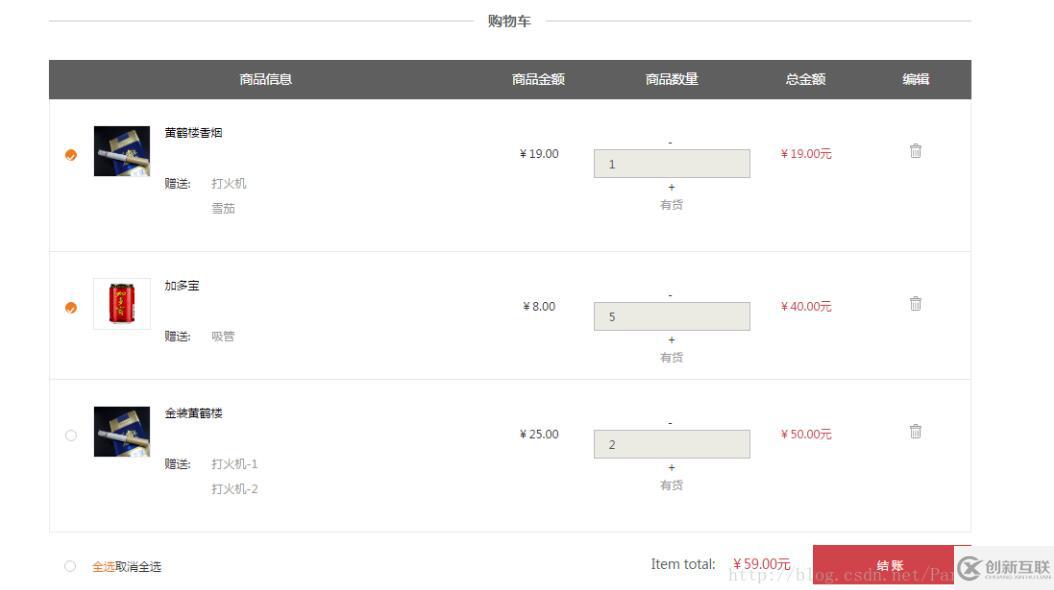Click the 黄鹤楼香烟 quantity input field
Image resolution: width=1054 pixels, height=590 pixels.
tap(671, 164)
